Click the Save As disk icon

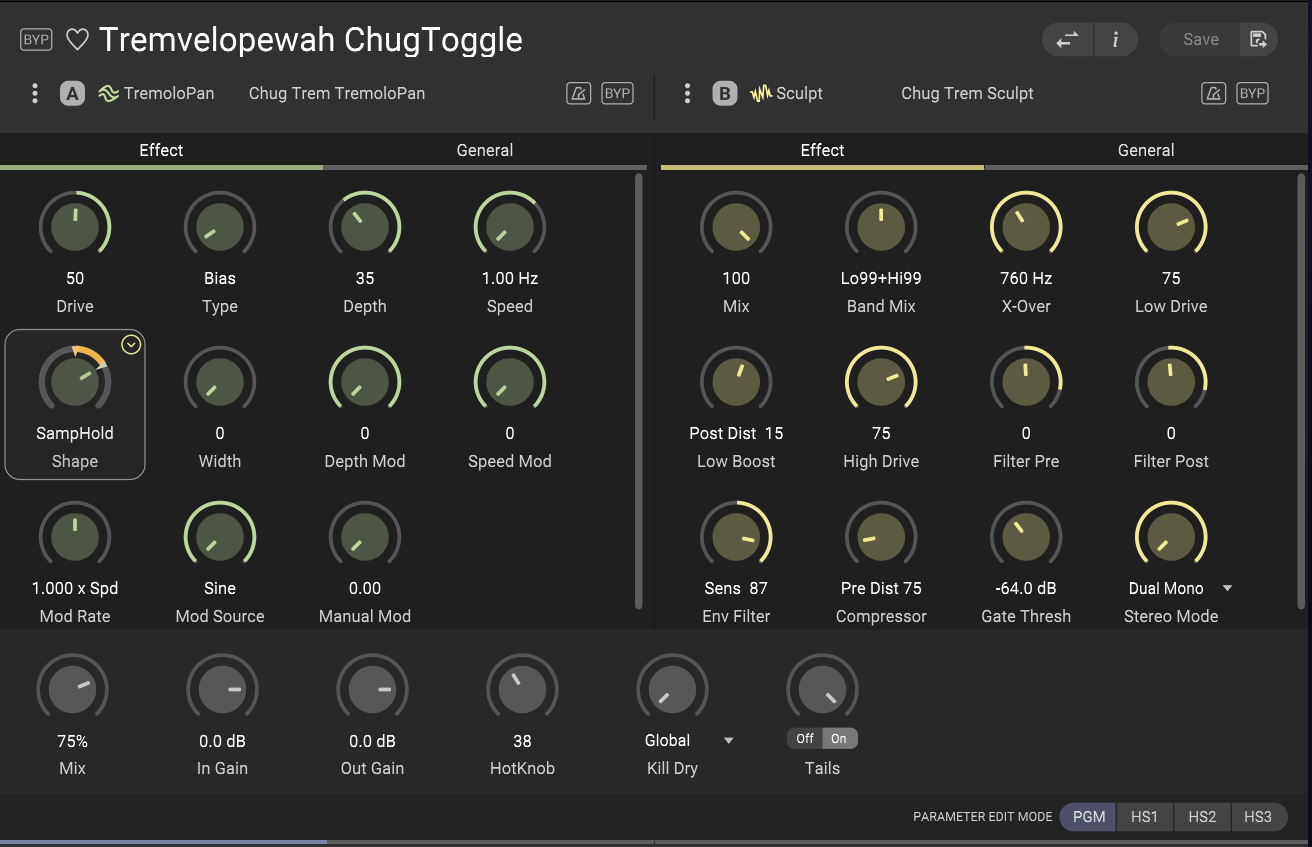tap(1258, 40)
